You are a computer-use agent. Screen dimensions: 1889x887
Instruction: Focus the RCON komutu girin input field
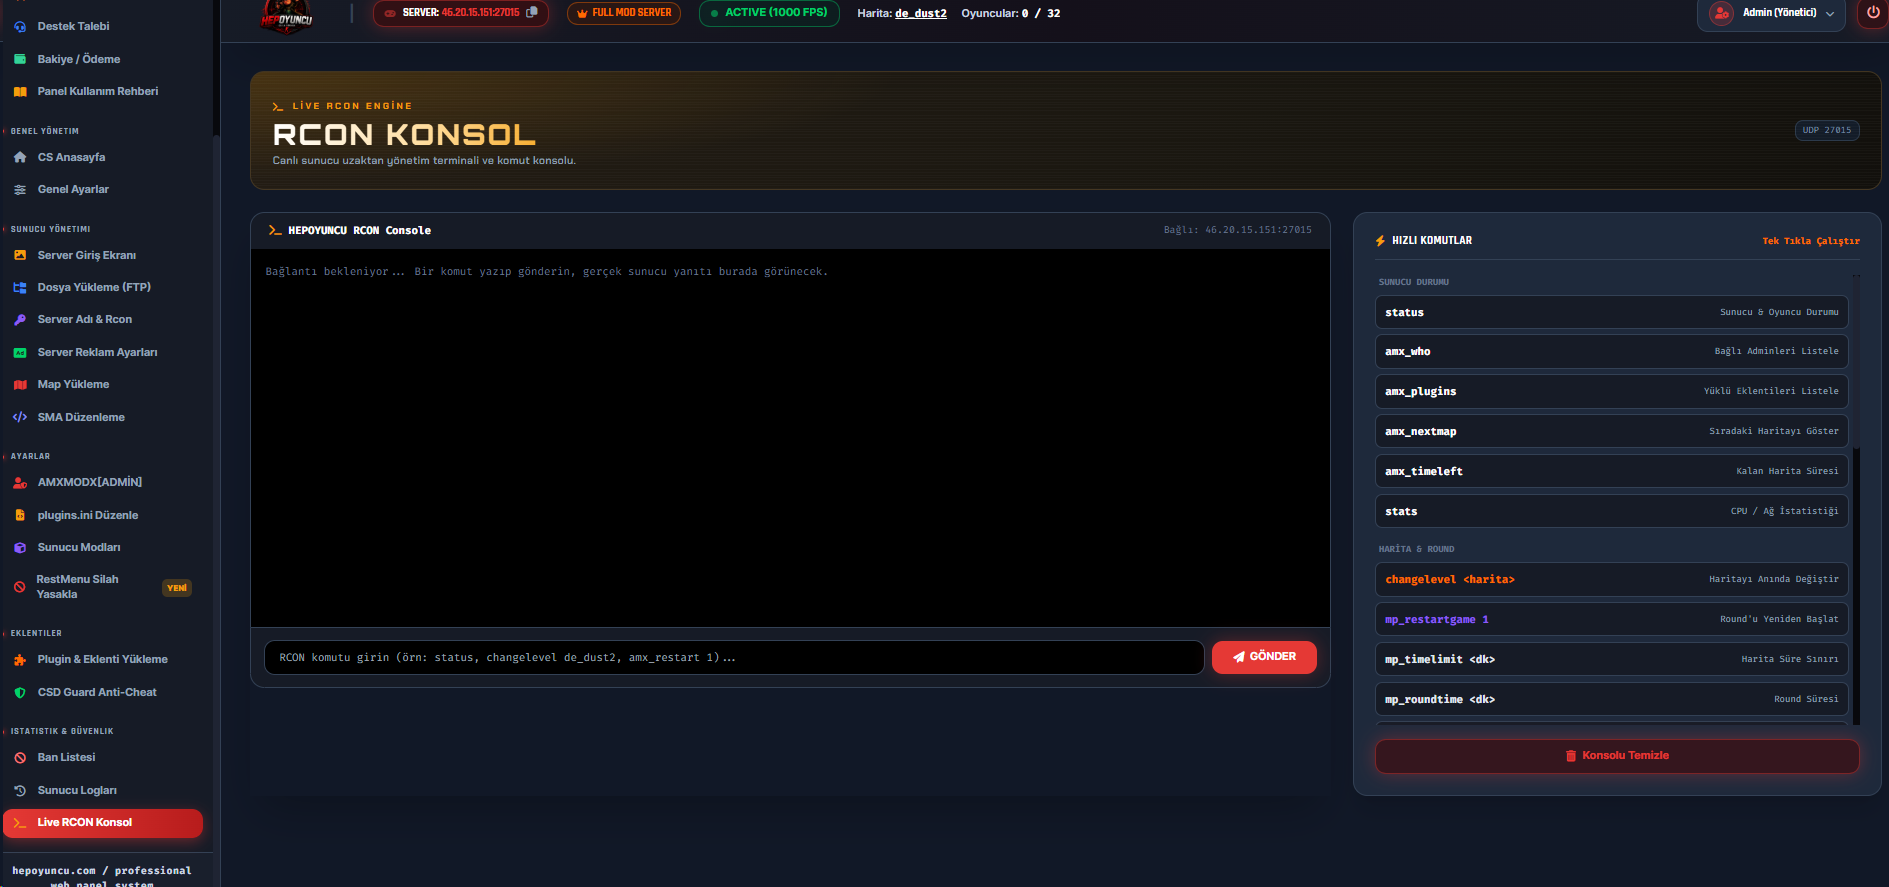(x=734, y=658)
